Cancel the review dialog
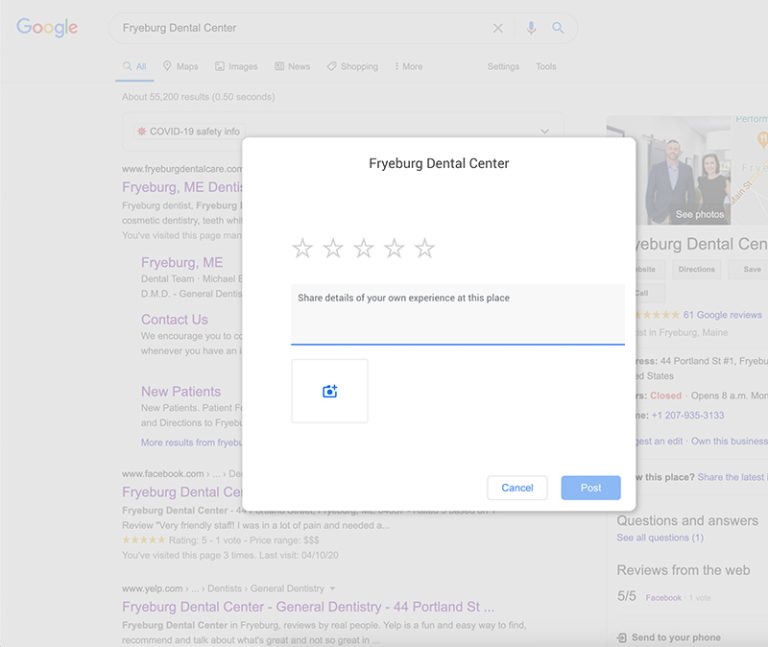The image size is (768, 647). click(517, 487)
